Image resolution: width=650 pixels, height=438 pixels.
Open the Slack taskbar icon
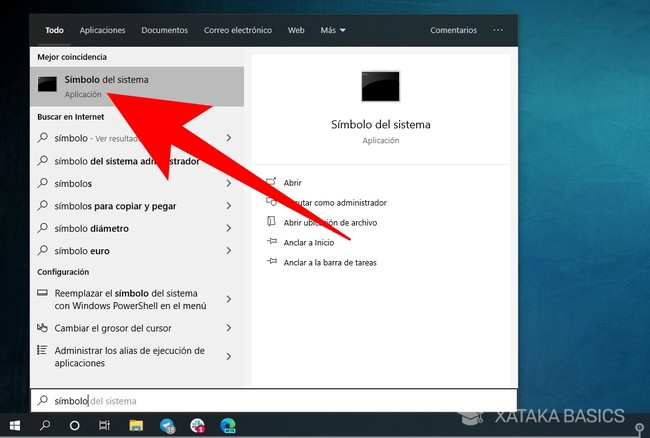(x=197, y=426)
